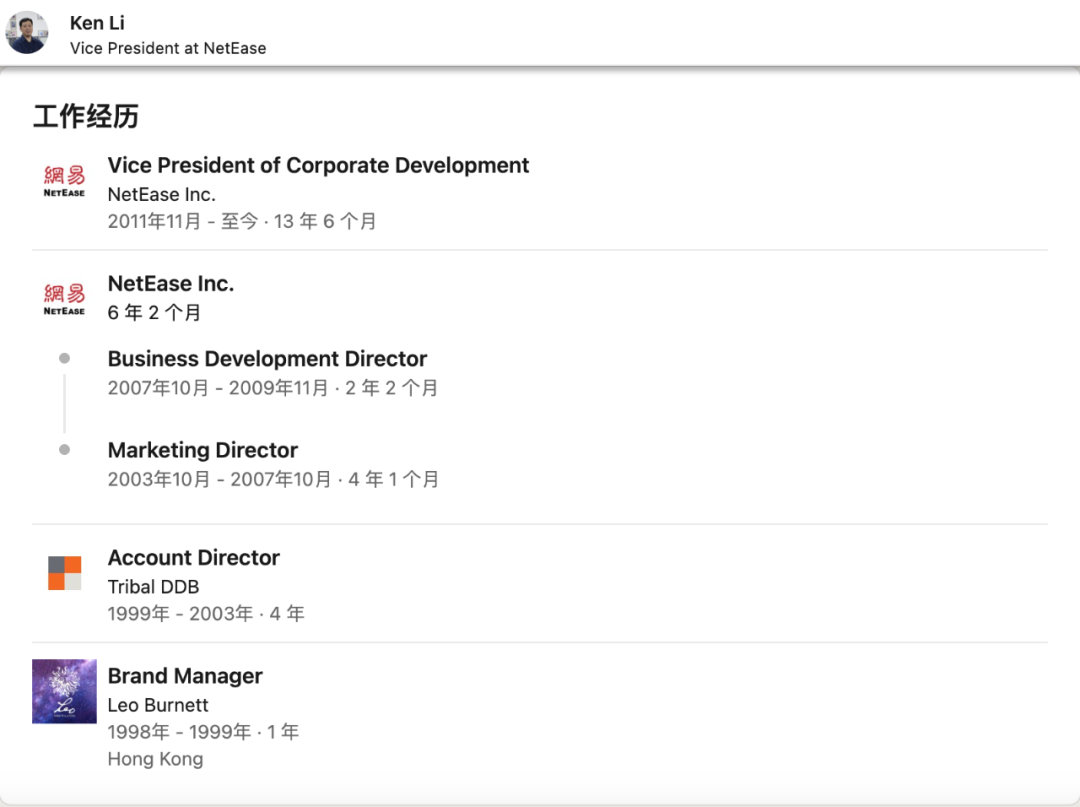This screenshot has height=807, width=1080.
Task: Click the Leo Burnett company name
Action: [158, 705]
